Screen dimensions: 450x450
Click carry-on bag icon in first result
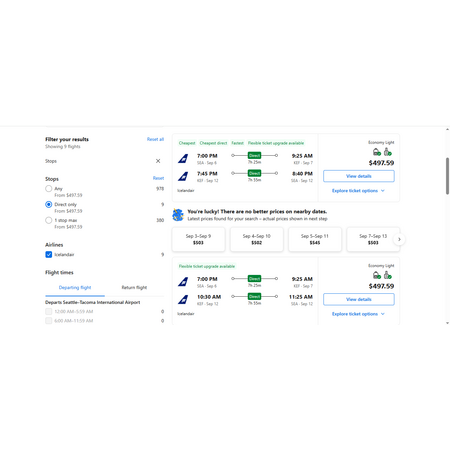(x=387, y=152)
